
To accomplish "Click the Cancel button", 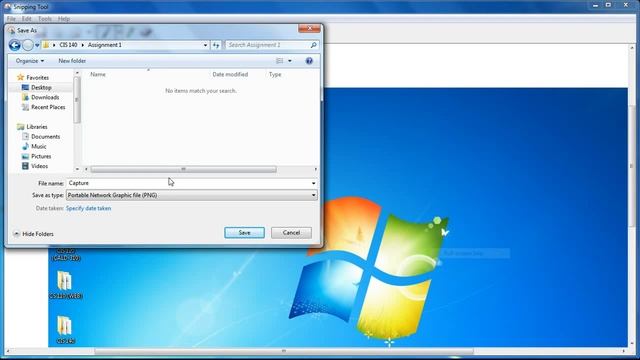I will [291, 233].
